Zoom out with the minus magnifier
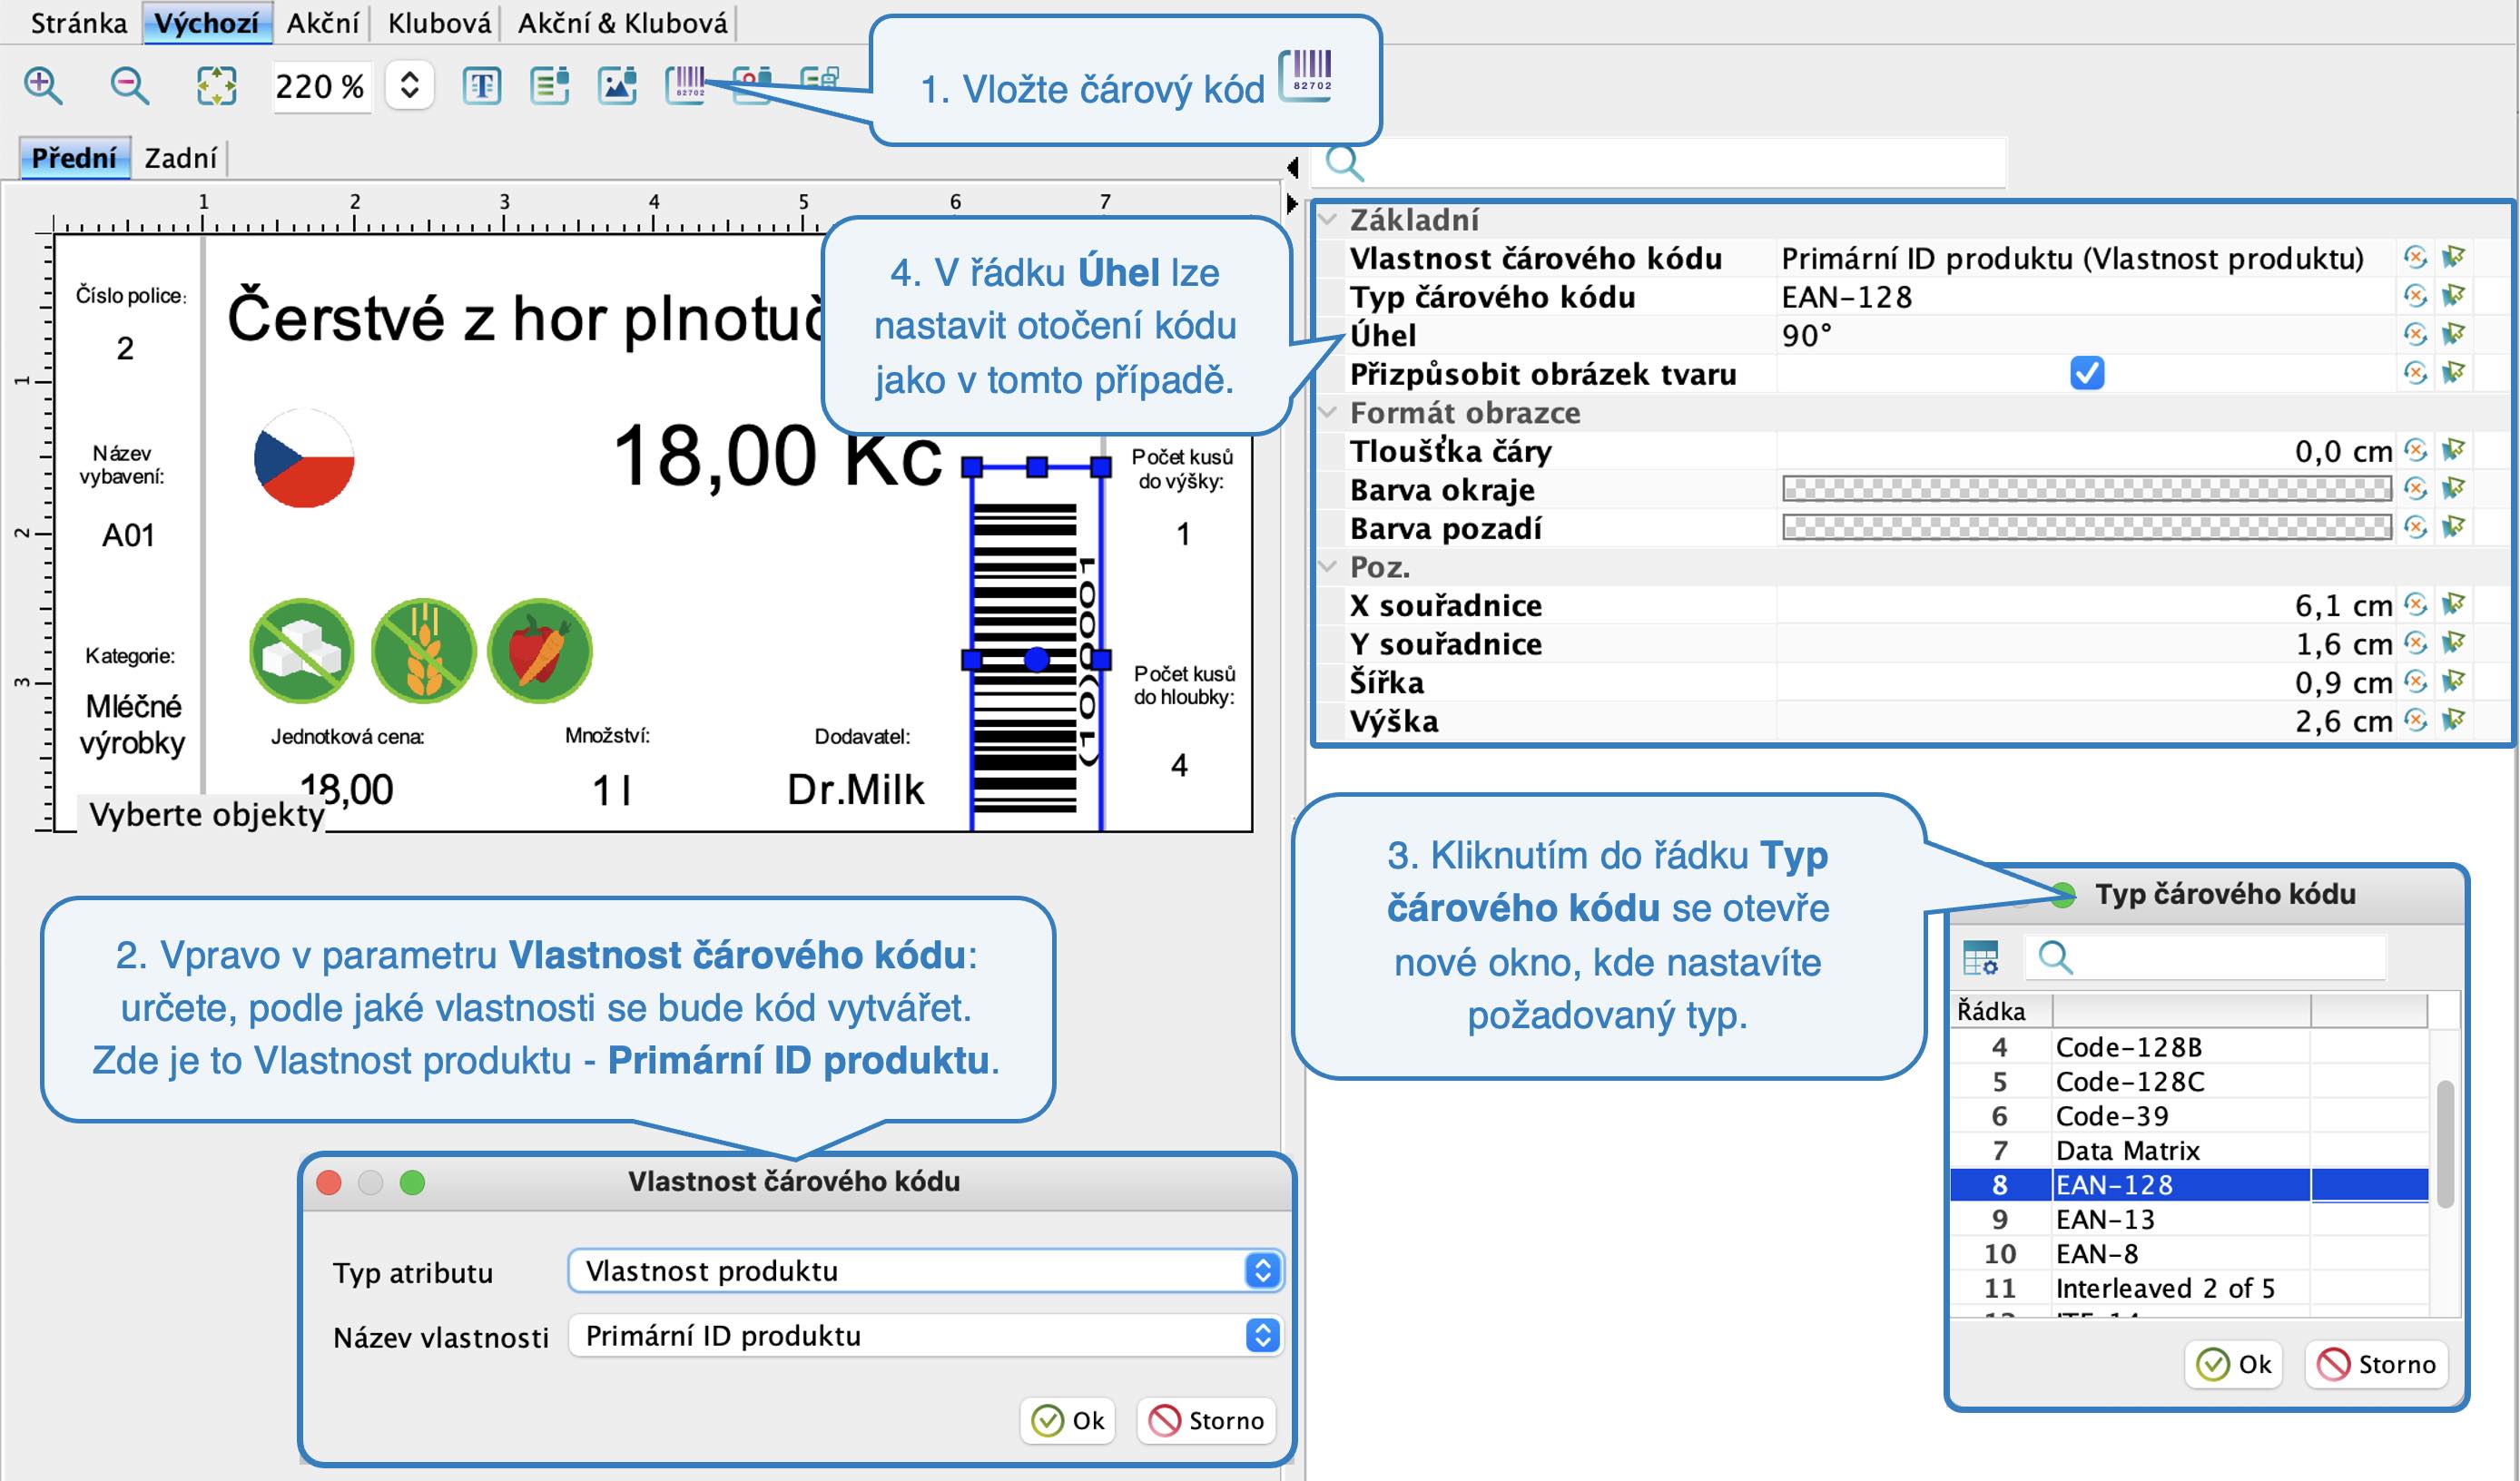 (130, 86)
